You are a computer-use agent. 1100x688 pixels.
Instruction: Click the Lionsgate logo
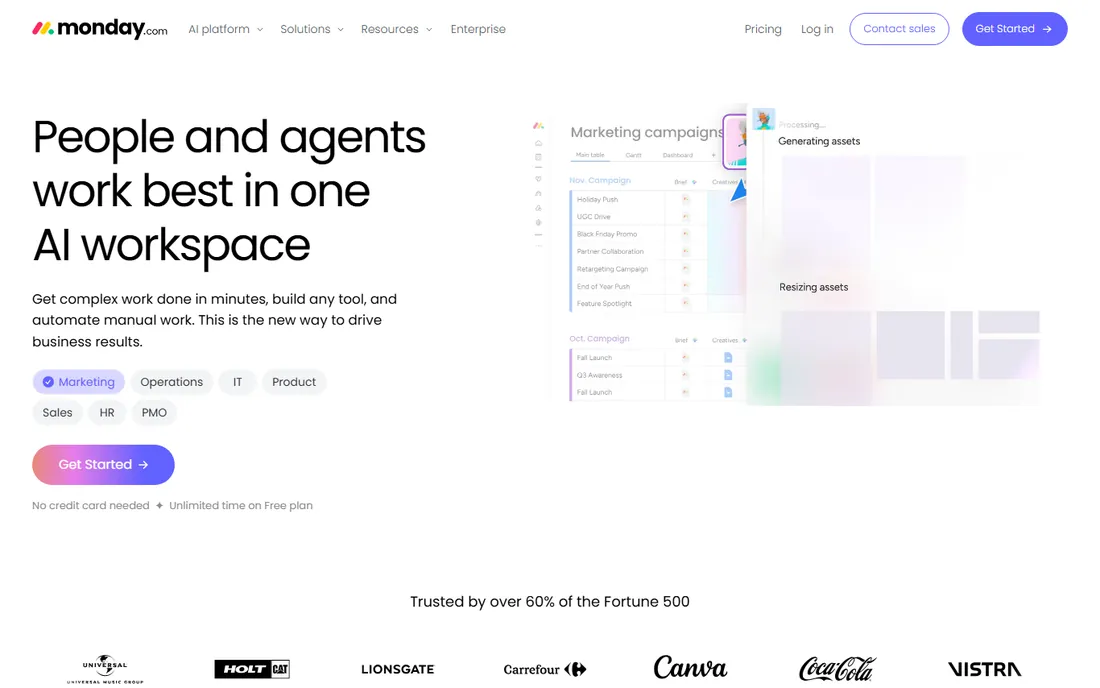click(398, 669)
